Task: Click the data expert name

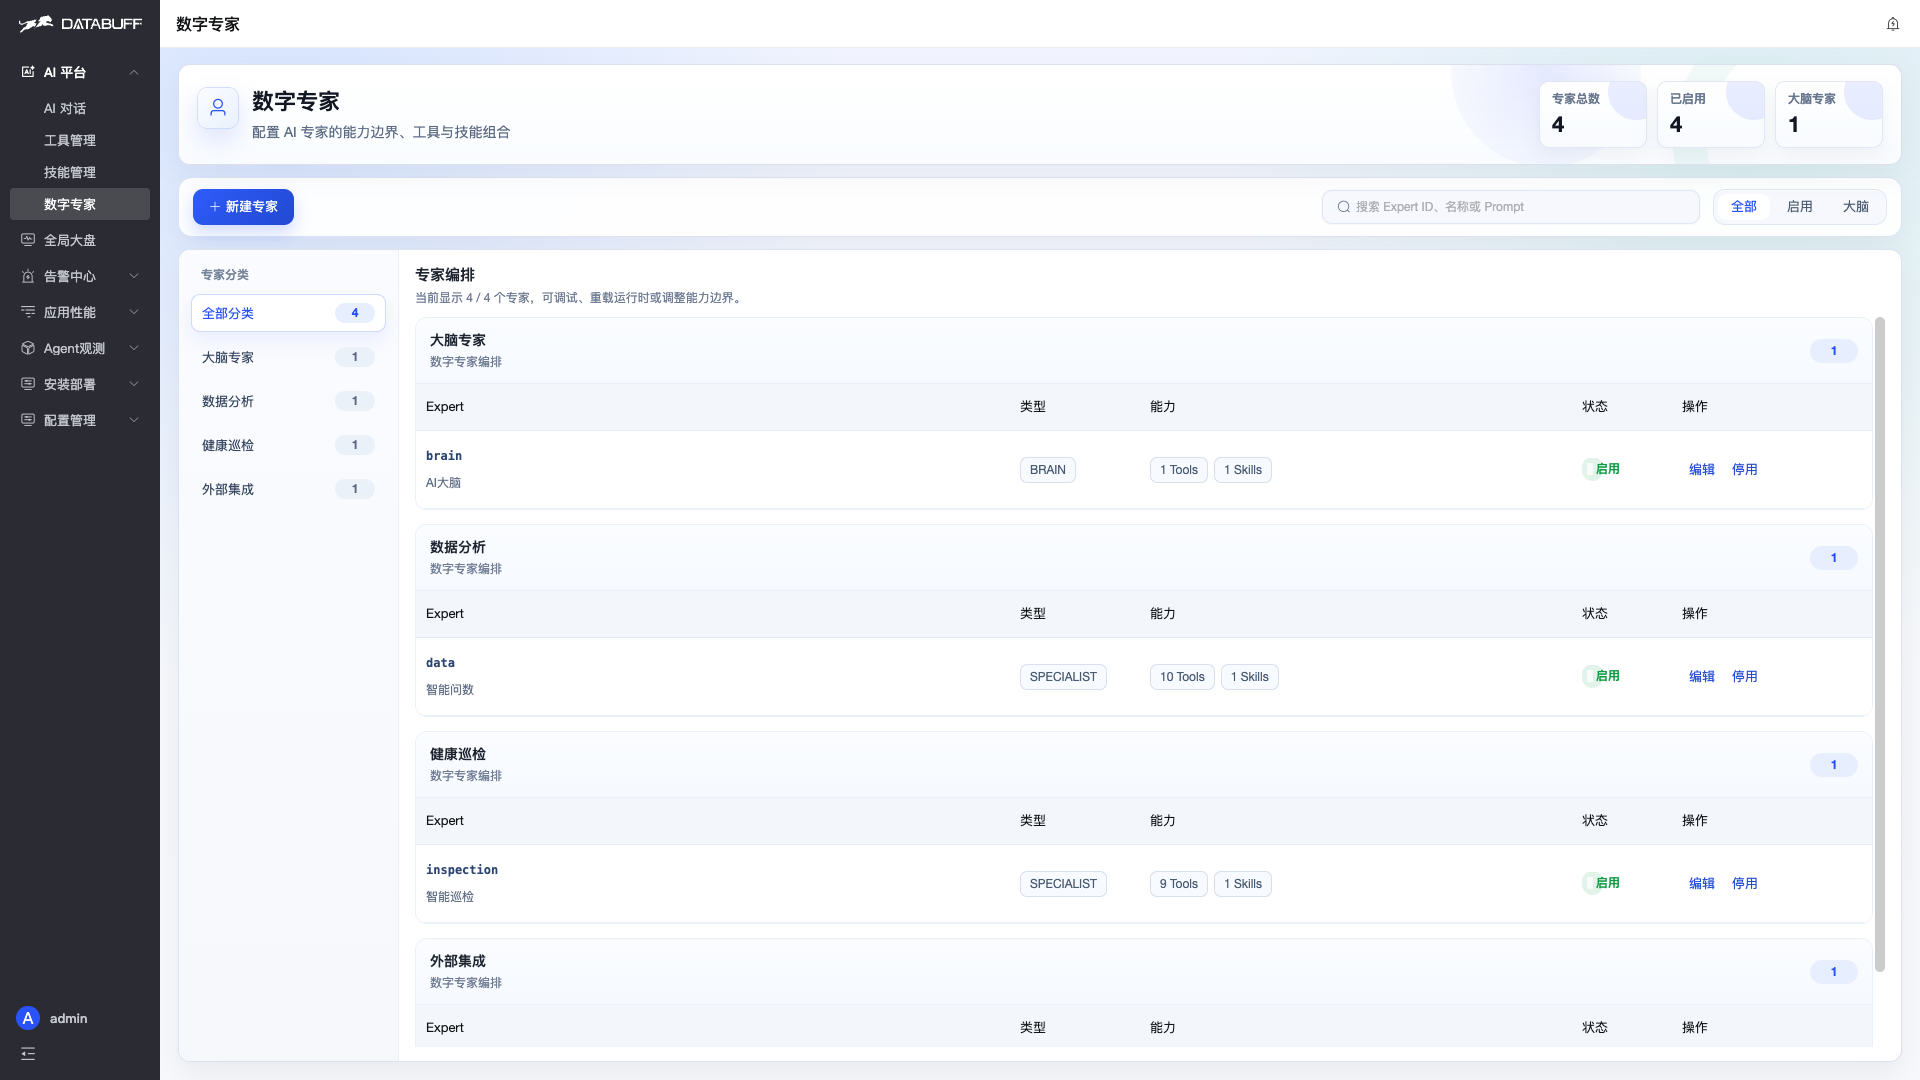Action: tap(440, 663)
